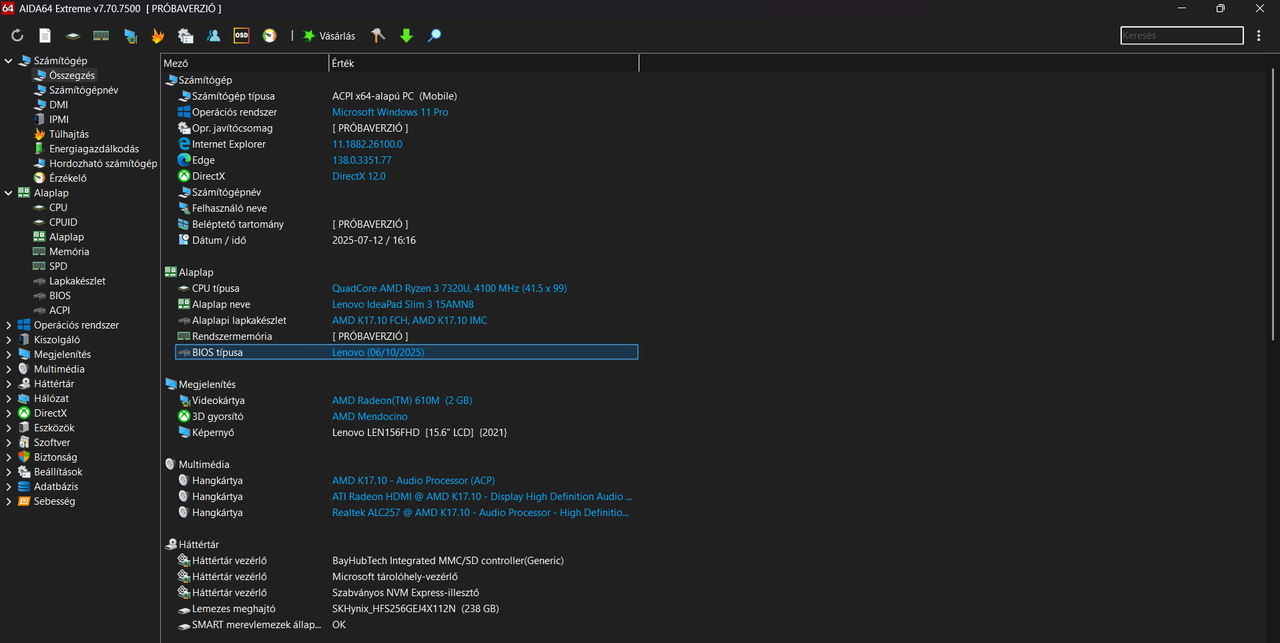This screenshot has height=643, width=1280.
Task: Open the DirectX 12.0 link
Action: pyautogui.click(x=359, y=176)
